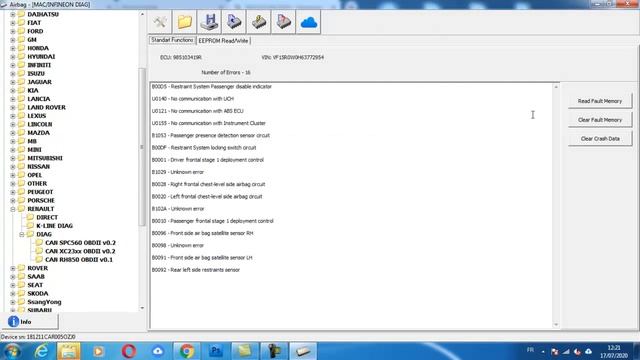Open Google Chrome from taskbar
Image resolution: width=640 pixels, height=360 pixels.
[x=187, y=351]
